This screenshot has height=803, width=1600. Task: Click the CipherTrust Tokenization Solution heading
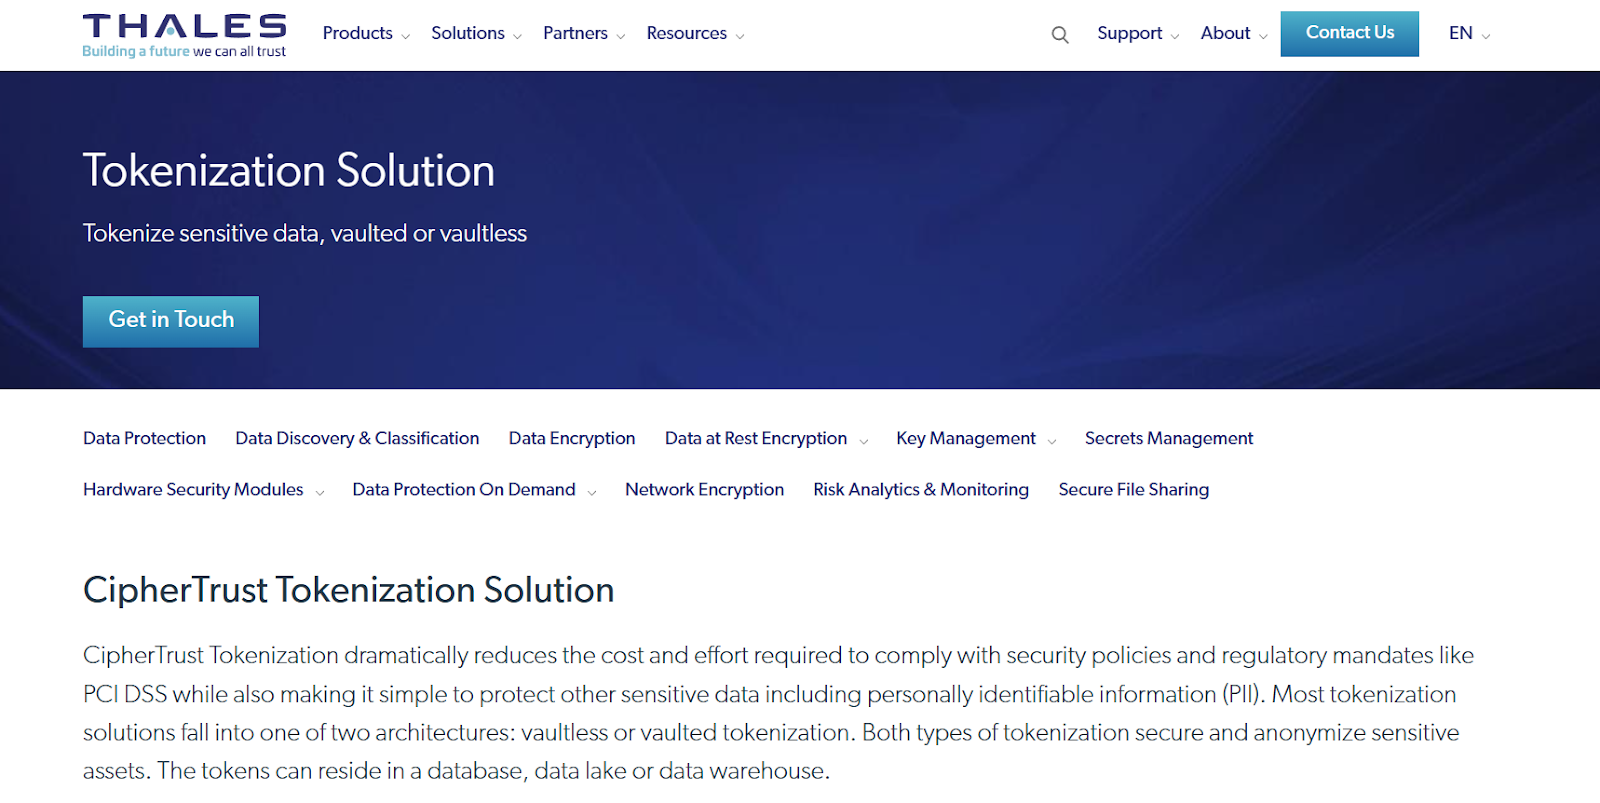click(348, 590)
